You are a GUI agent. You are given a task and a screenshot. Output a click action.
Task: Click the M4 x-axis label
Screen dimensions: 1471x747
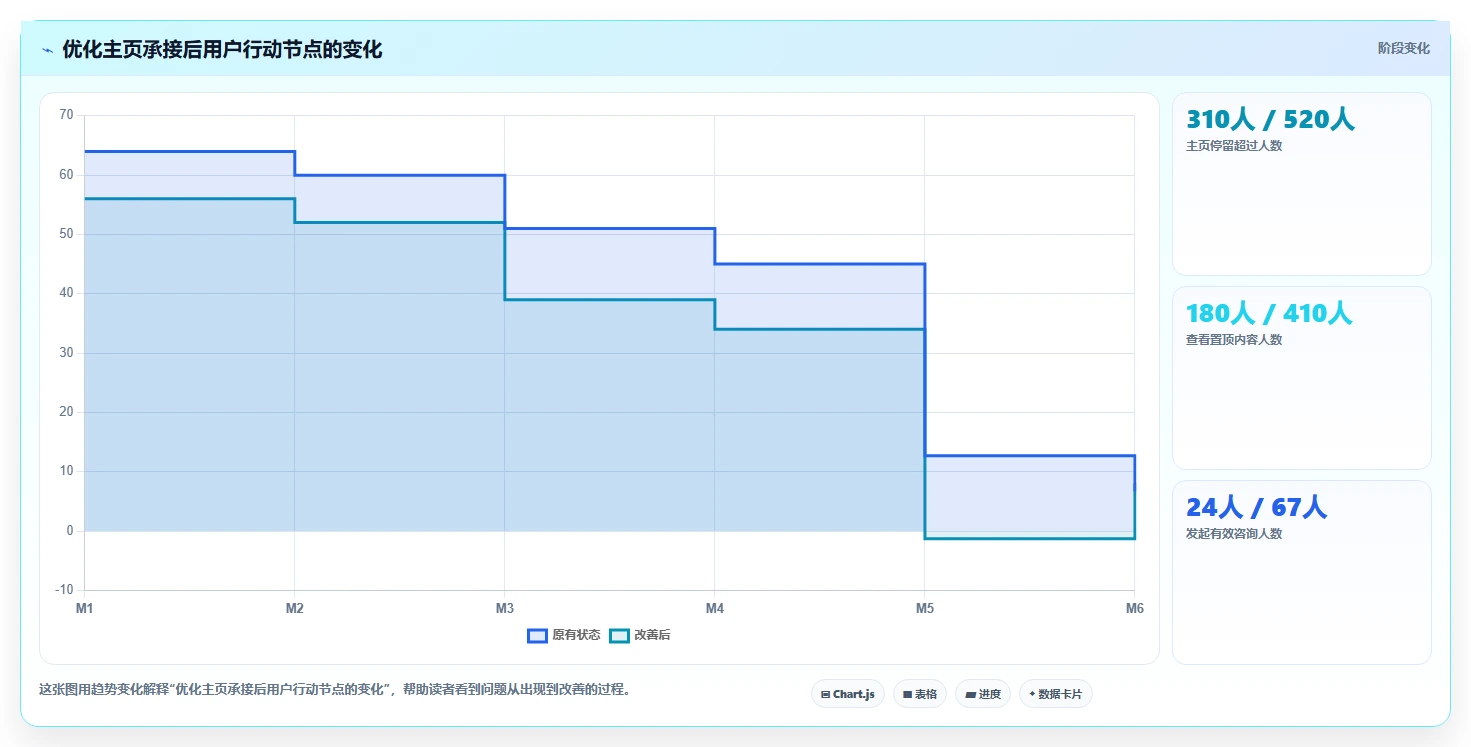pyautogui.click(x=714, y=608)
